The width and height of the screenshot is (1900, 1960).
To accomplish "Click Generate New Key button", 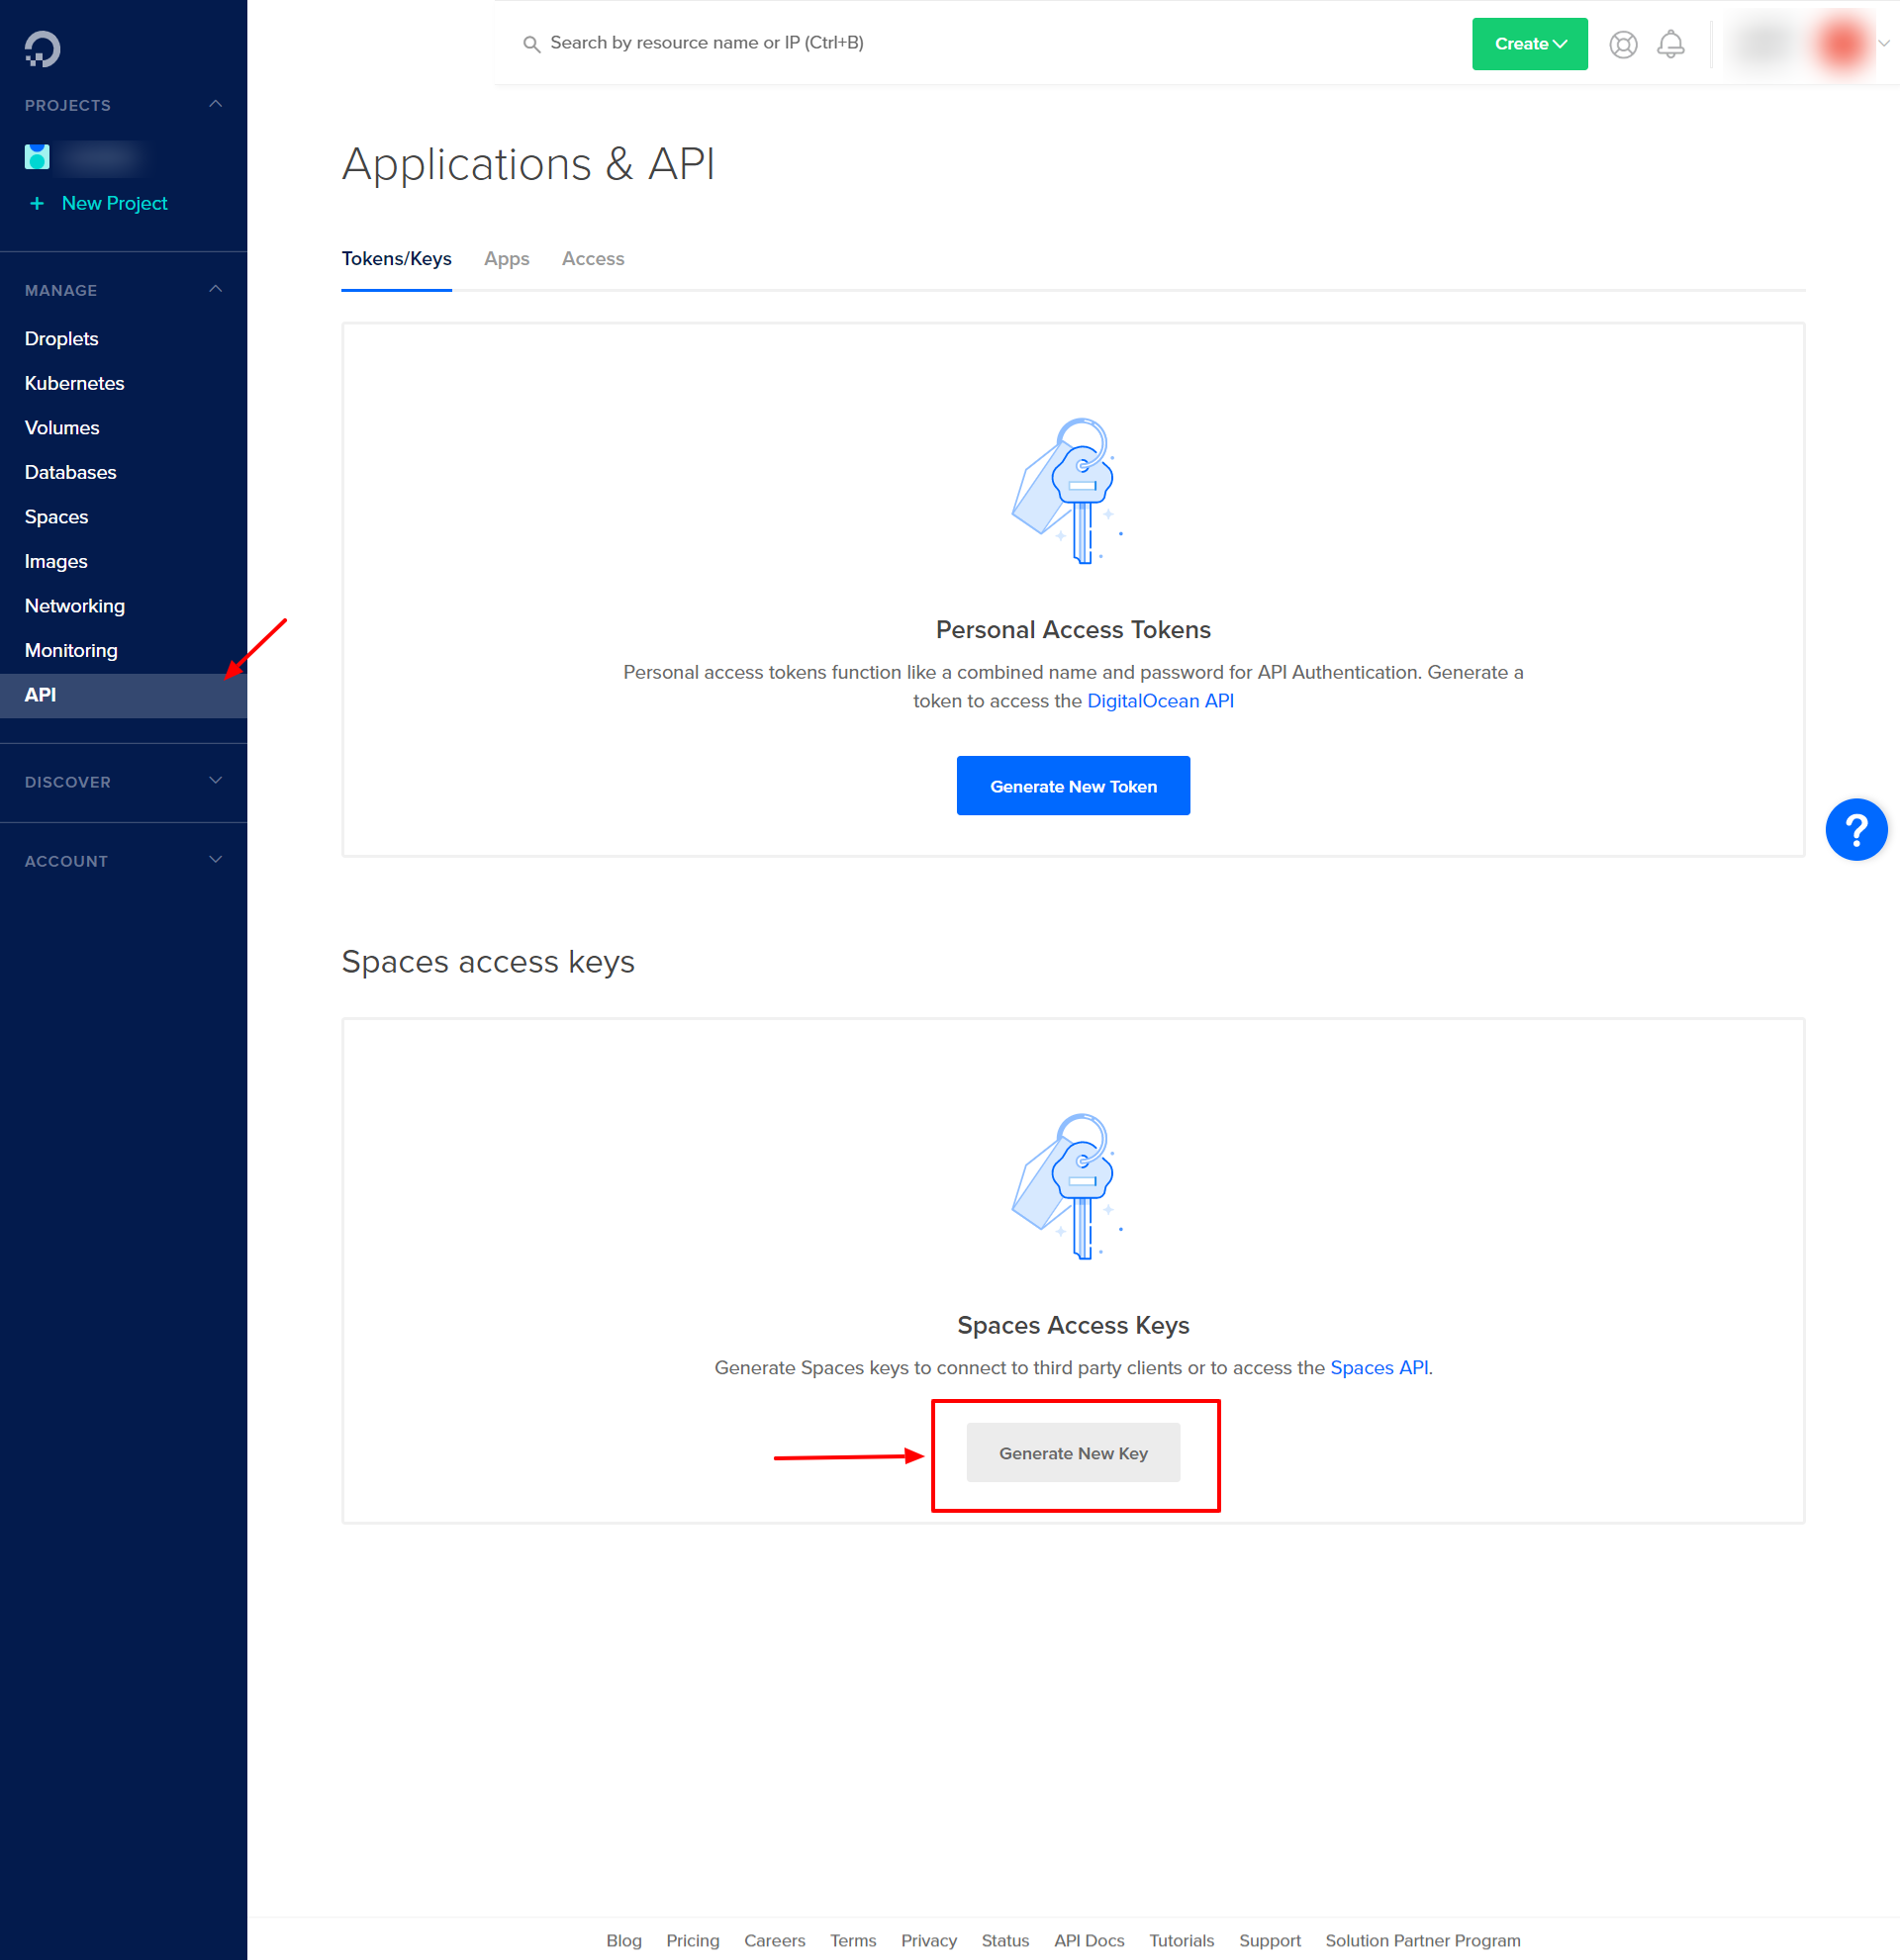I will 1072,1452.
